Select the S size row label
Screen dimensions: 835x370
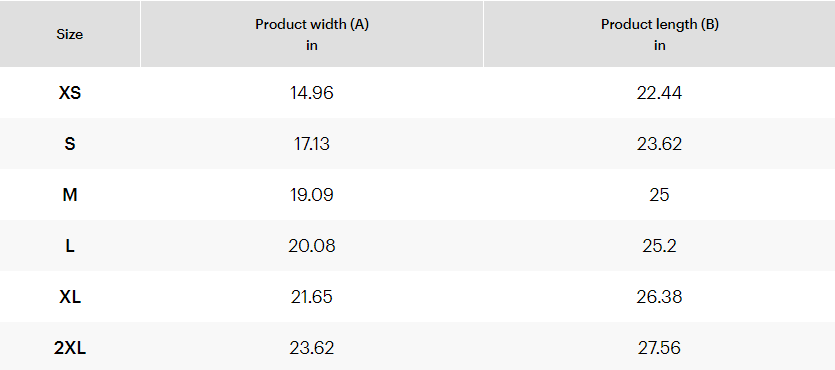(70, 144)
